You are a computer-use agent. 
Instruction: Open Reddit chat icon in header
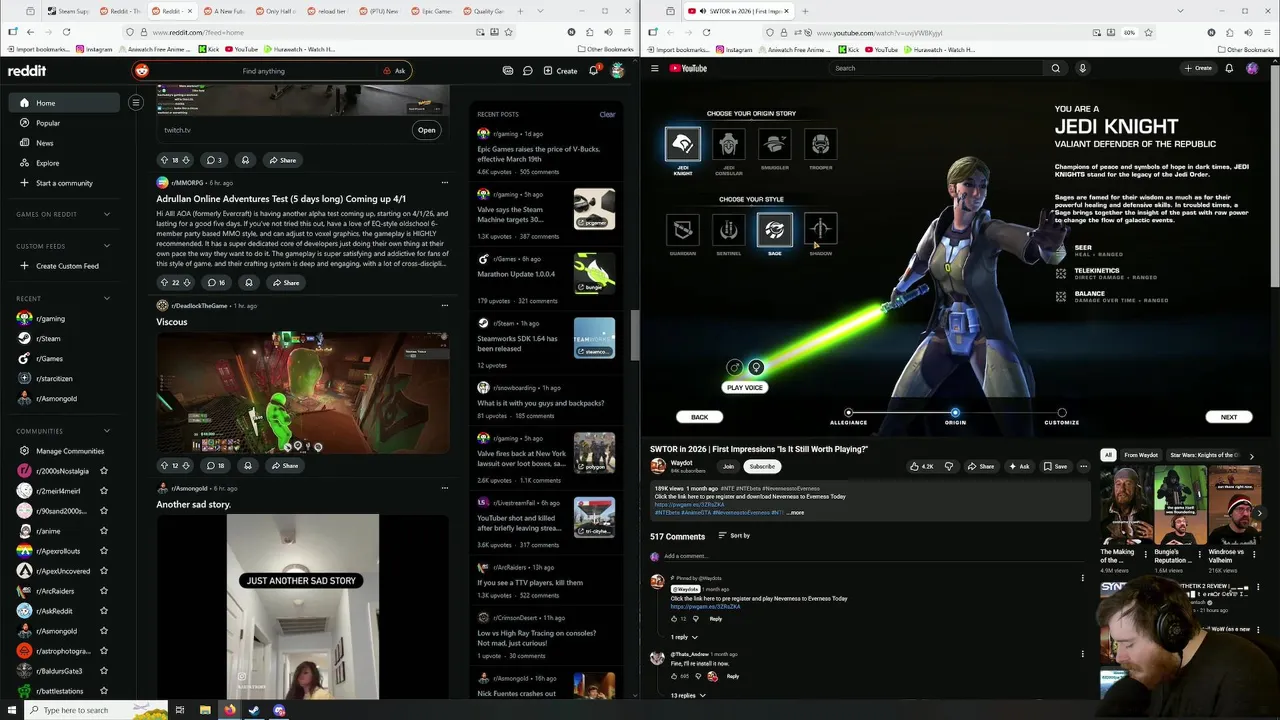527,71
